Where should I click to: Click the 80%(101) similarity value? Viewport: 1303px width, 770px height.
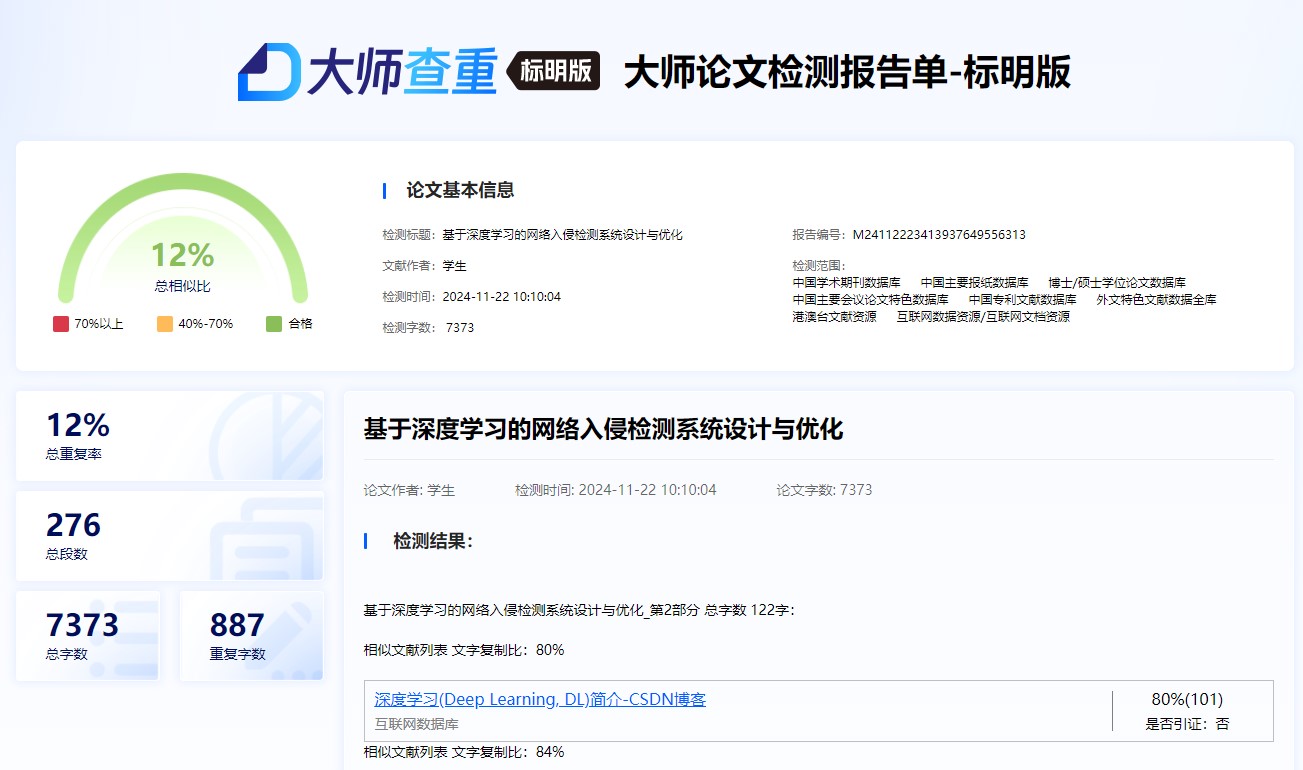click(1187, 700)
